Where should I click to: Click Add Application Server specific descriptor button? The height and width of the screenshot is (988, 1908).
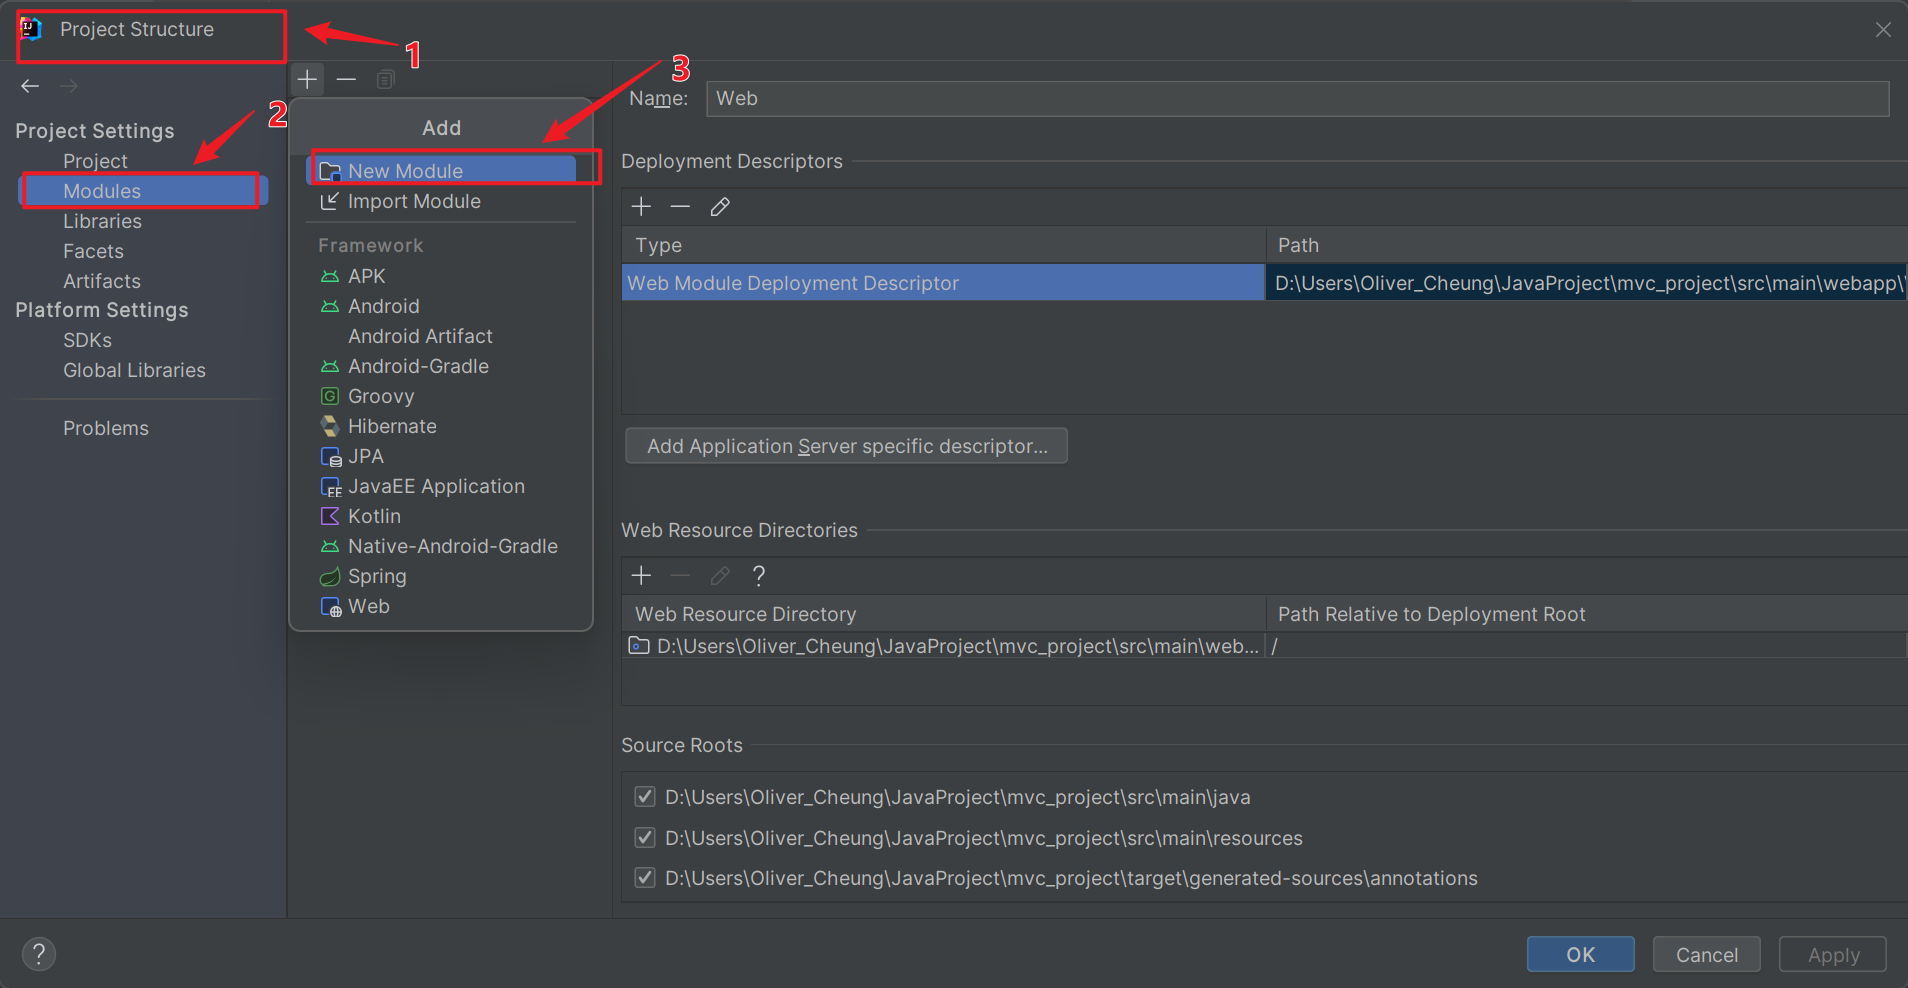846,446
